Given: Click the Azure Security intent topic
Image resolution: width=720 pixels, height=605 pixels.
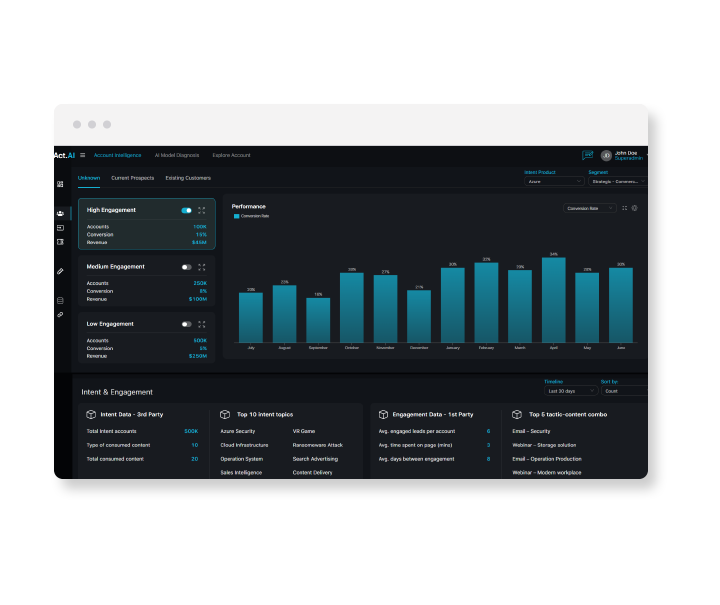Looking at the screenshot, I should 238,431.
